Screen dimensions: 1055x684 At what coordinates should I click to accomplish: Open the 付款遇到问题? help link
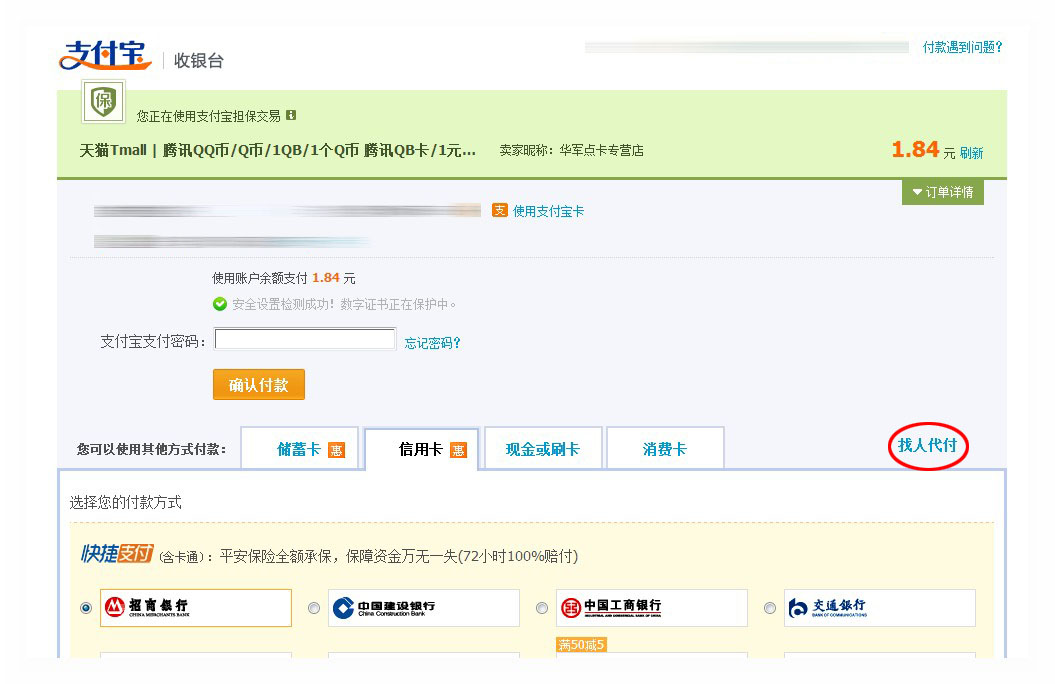click(x=962, y=47)
